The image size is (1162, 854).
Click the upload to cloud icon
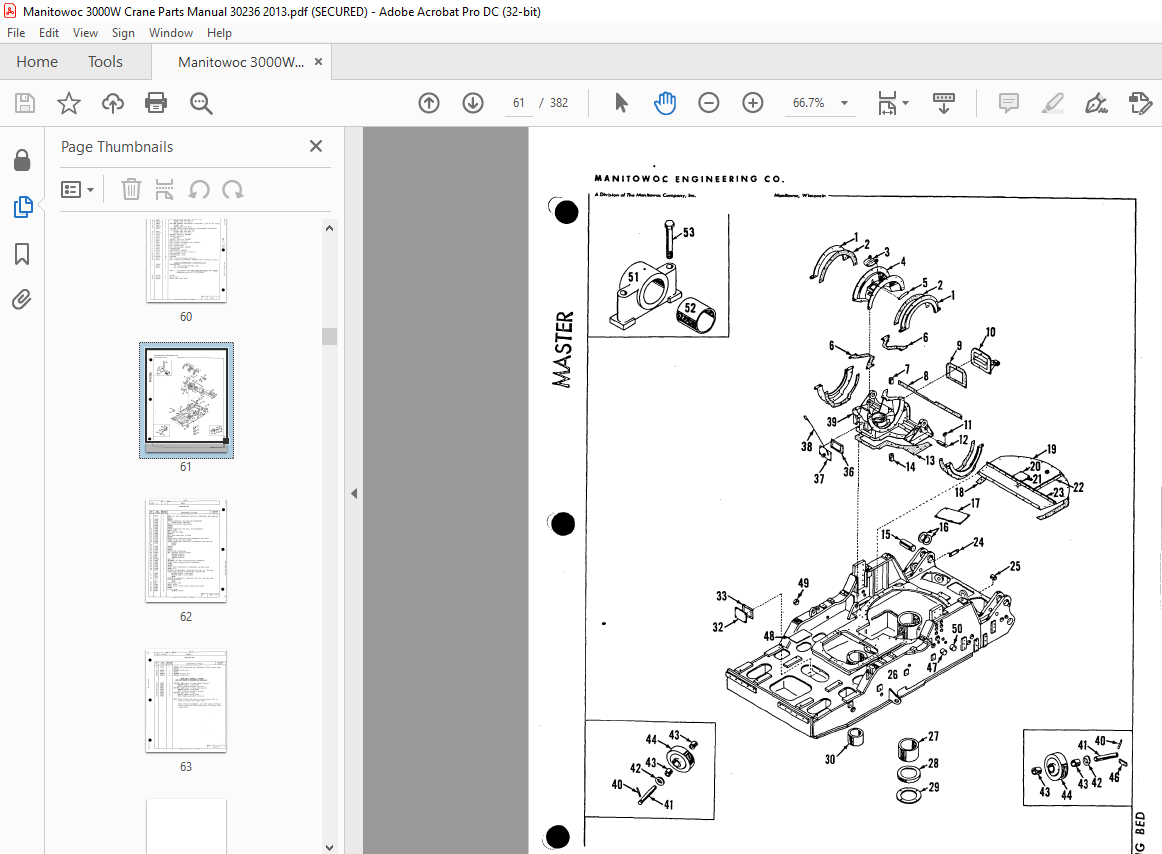113,103
